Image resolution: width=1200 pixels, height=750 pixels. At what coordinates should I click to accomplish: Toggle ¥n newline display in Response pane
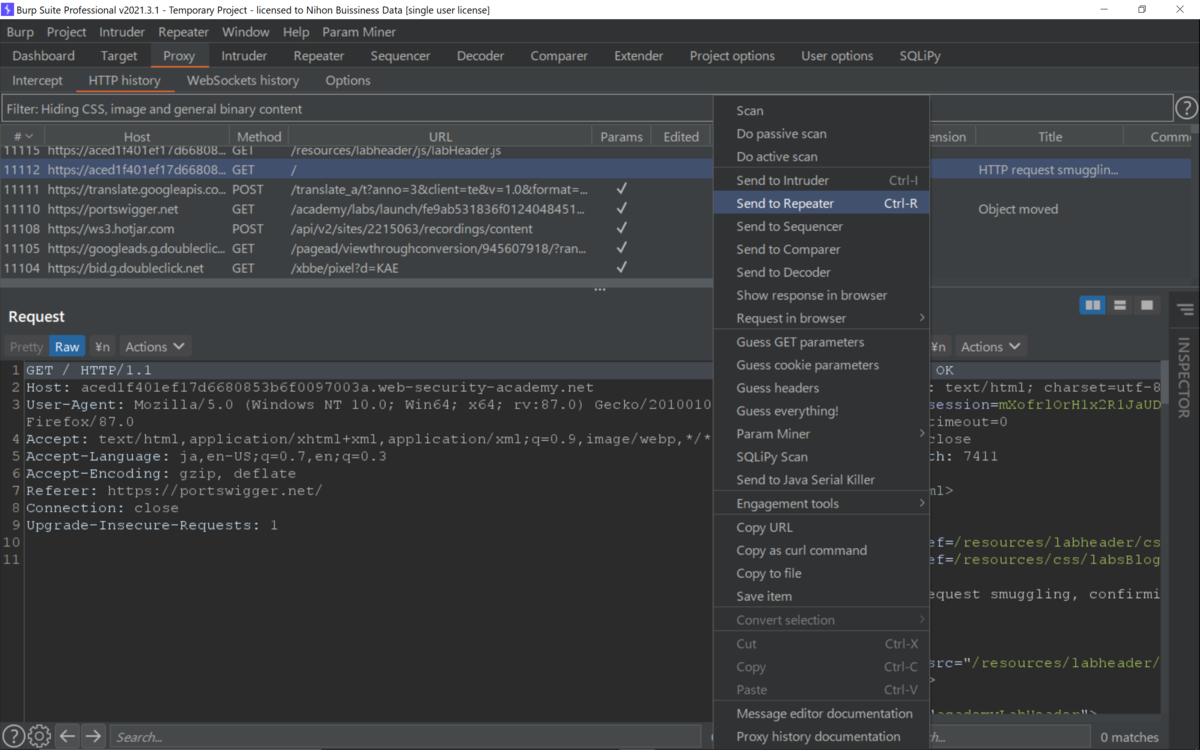(938, 347)
